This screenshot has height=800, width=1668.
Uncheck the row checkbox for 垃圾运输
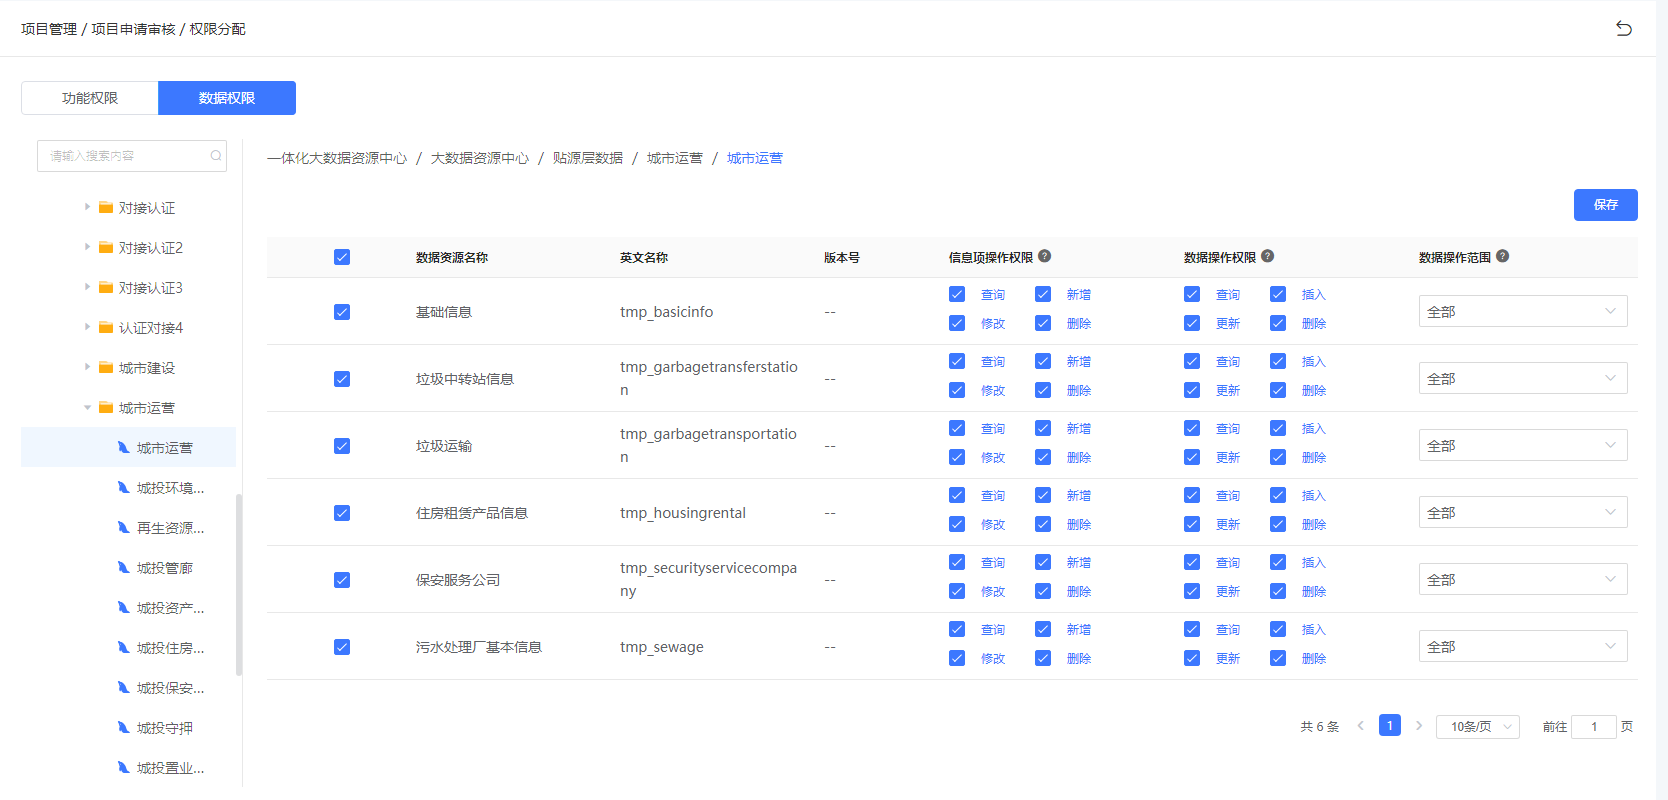(342, 446)
